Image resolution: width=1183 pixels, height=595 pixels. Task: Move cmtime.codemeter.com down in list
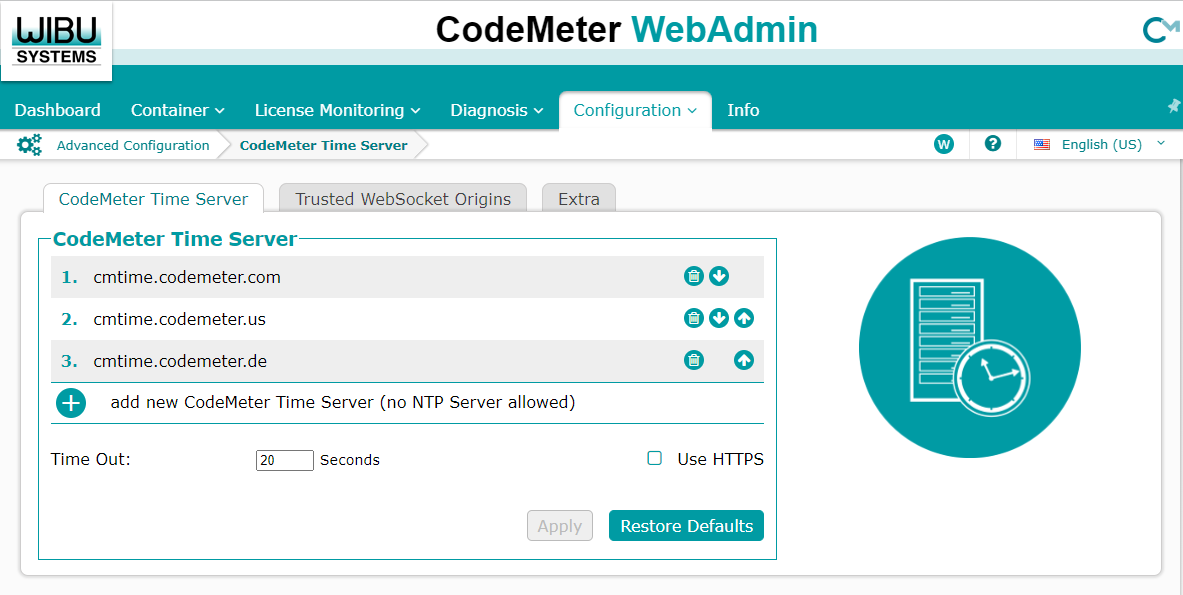pos(719,277)
